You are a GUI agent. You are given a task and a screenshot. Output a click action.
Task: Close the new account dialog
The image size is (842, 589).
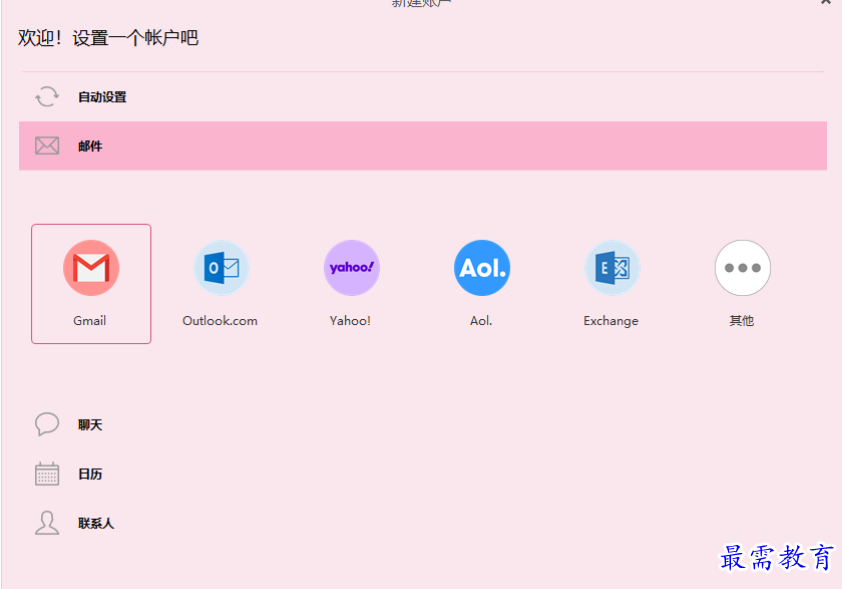tap(826, 2)
